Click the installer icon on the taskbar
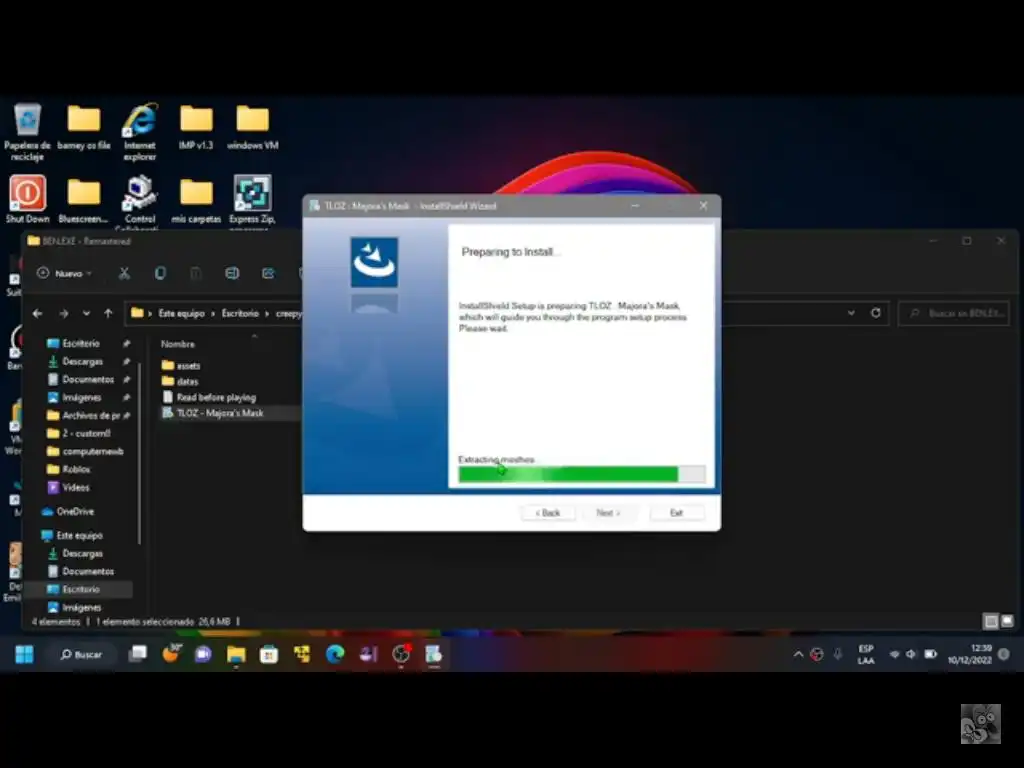Image resolution: width=1024 pixels, height=768 pixels. (x=434, y=654)
